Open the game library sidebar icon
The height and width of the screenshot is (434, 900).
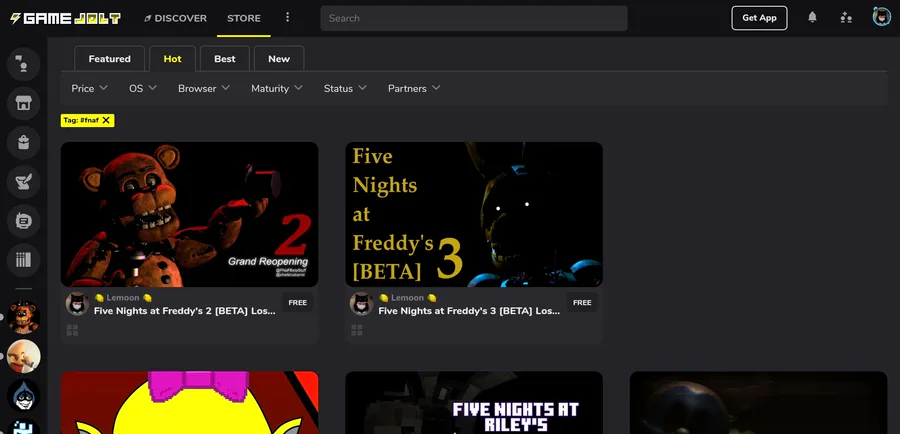[x=24, y=259]
